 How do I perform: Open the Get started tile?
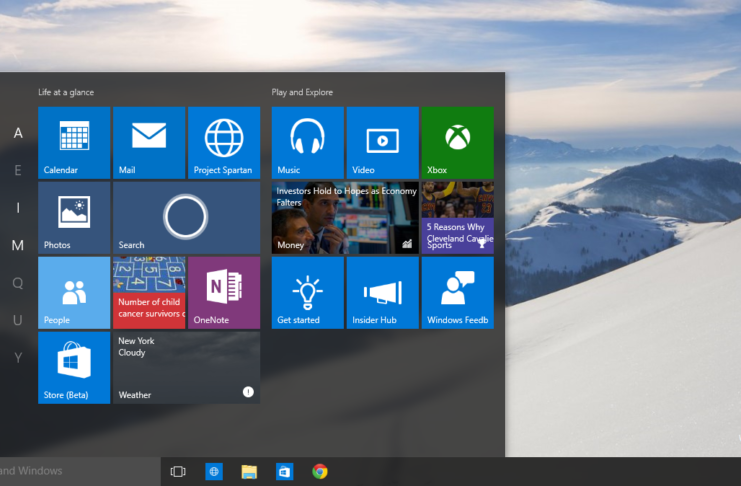pos(307,292)
